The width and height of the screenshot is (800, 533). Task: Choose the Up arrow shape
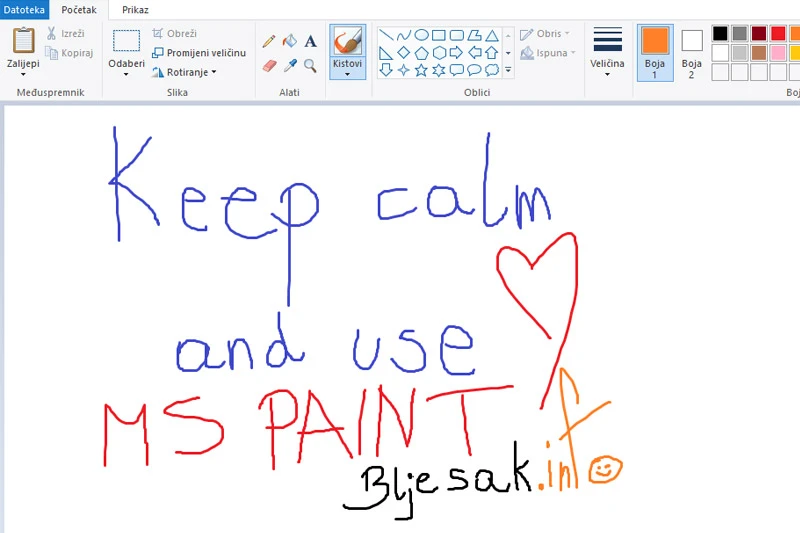pos(492,53)
